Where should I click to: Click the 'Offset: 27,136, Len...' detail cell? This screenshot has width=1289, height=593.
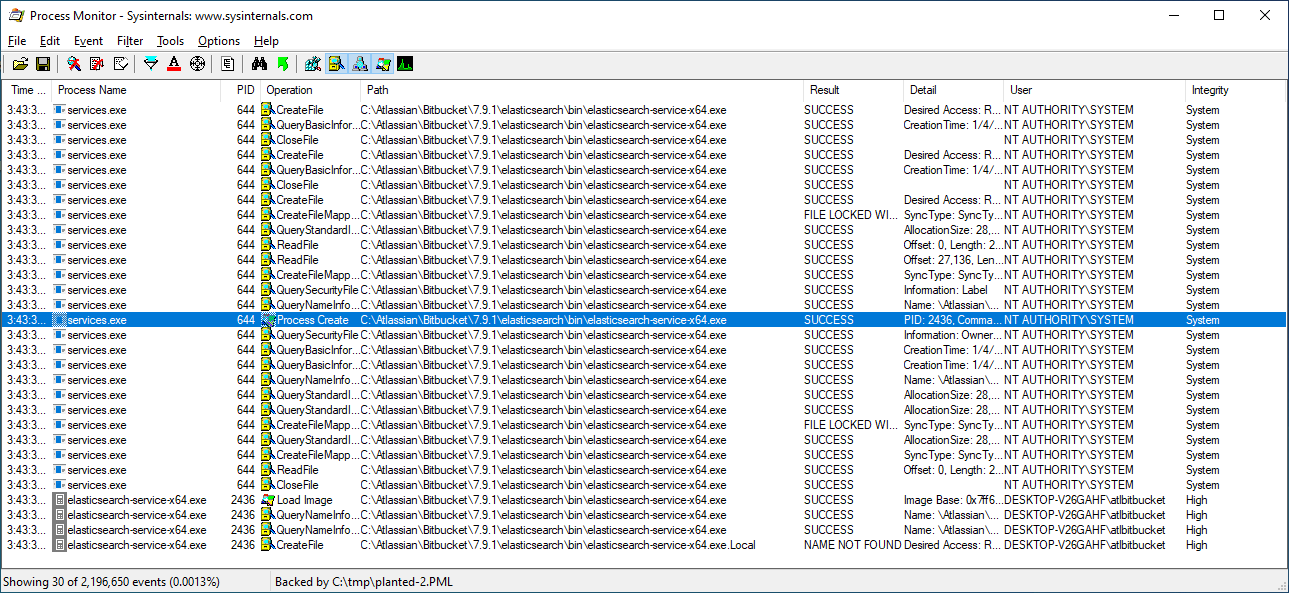click(952, 260)
